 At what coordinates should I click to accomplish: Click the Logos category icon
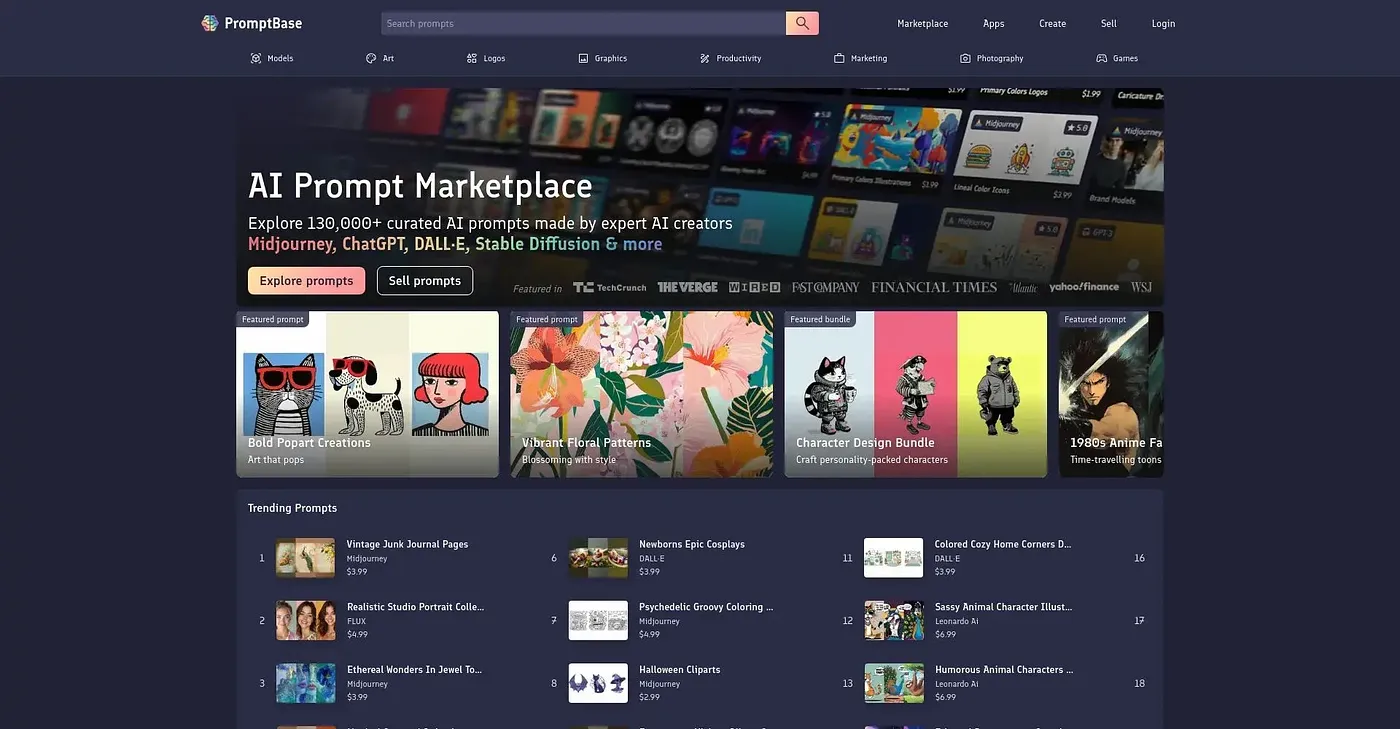472,58
